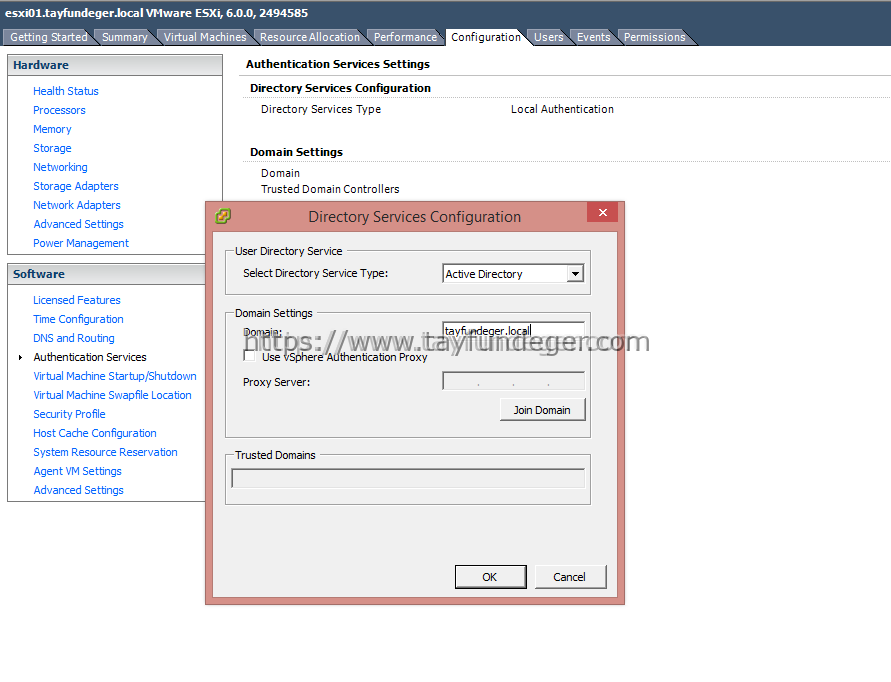
Task: Click the Domain text field
Action: pos(513,331)
